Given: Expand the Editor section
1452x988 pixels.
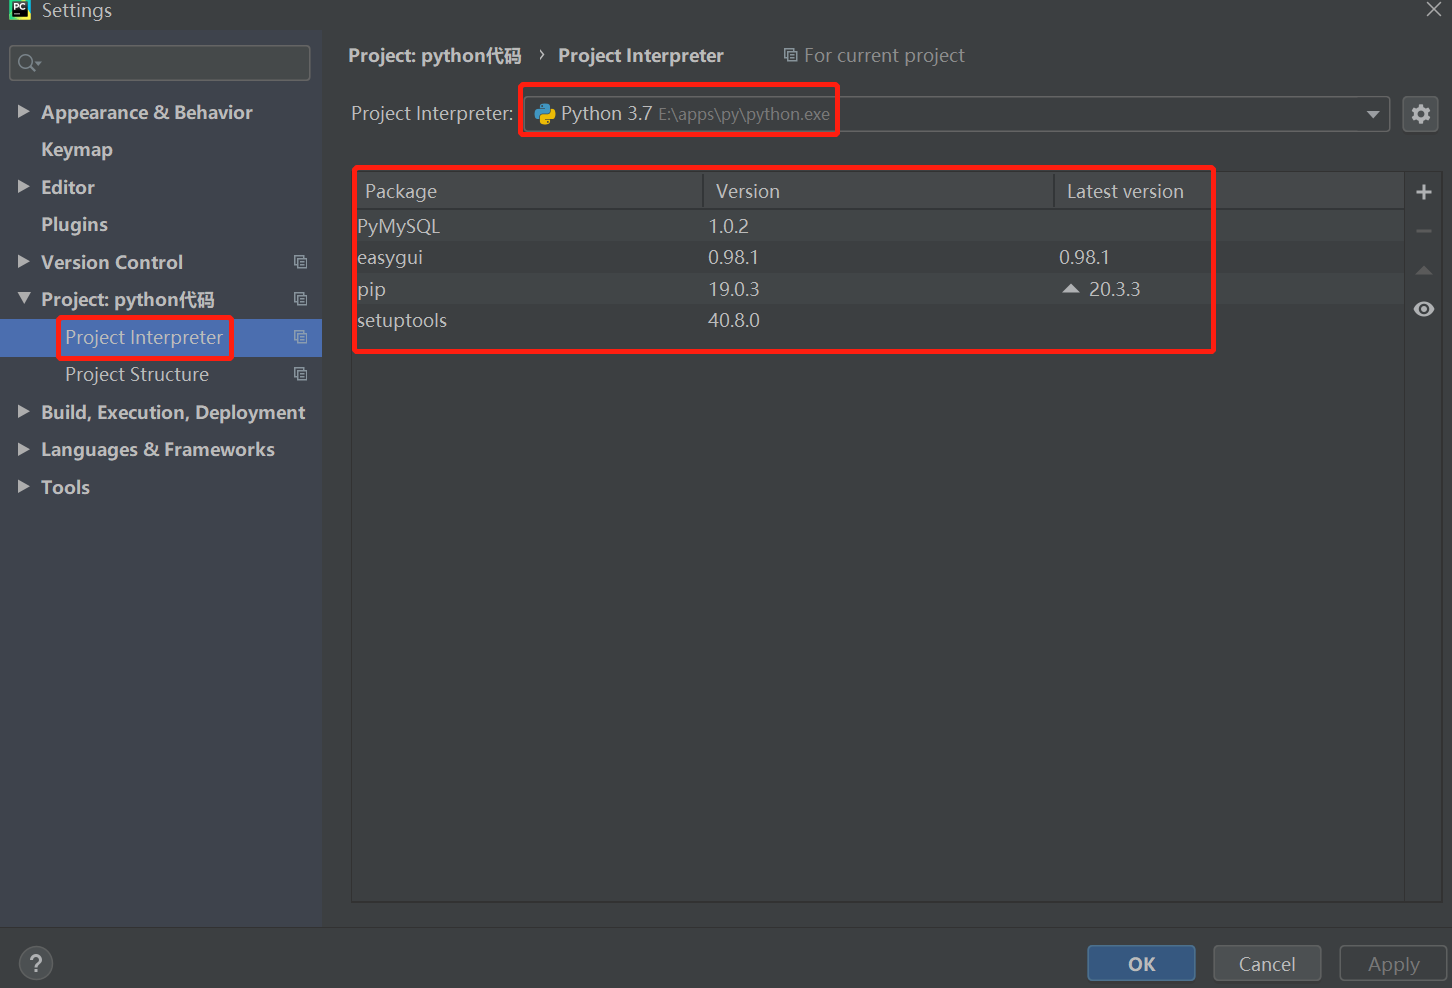Looking at the screenshot, I should point(23,187).
